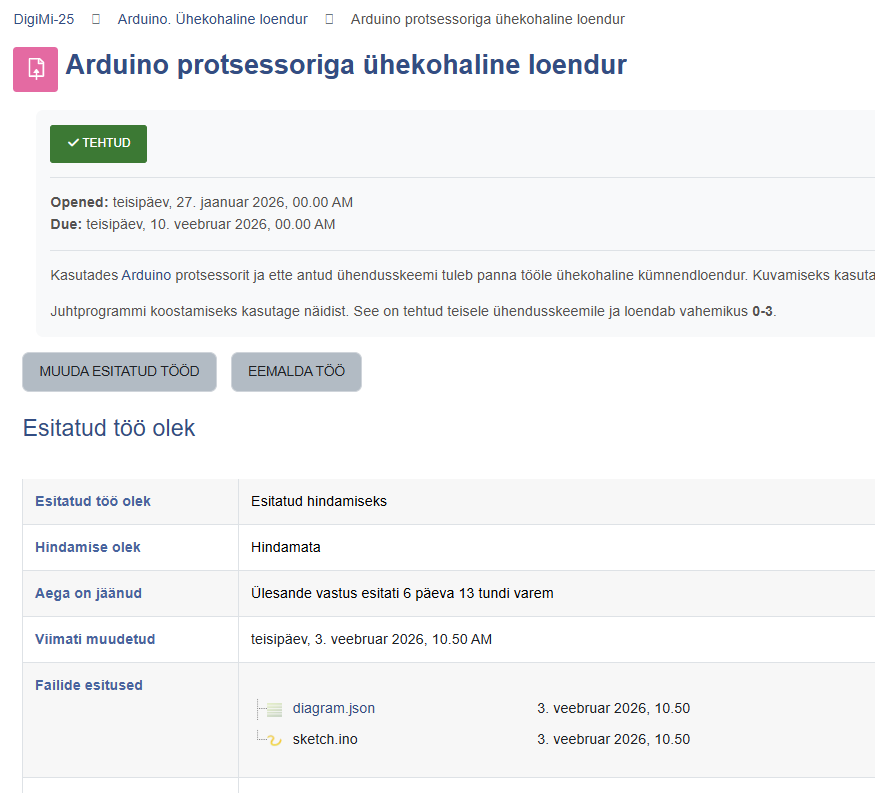Click the upload date beside sketch.ino

tap(613, 739)
